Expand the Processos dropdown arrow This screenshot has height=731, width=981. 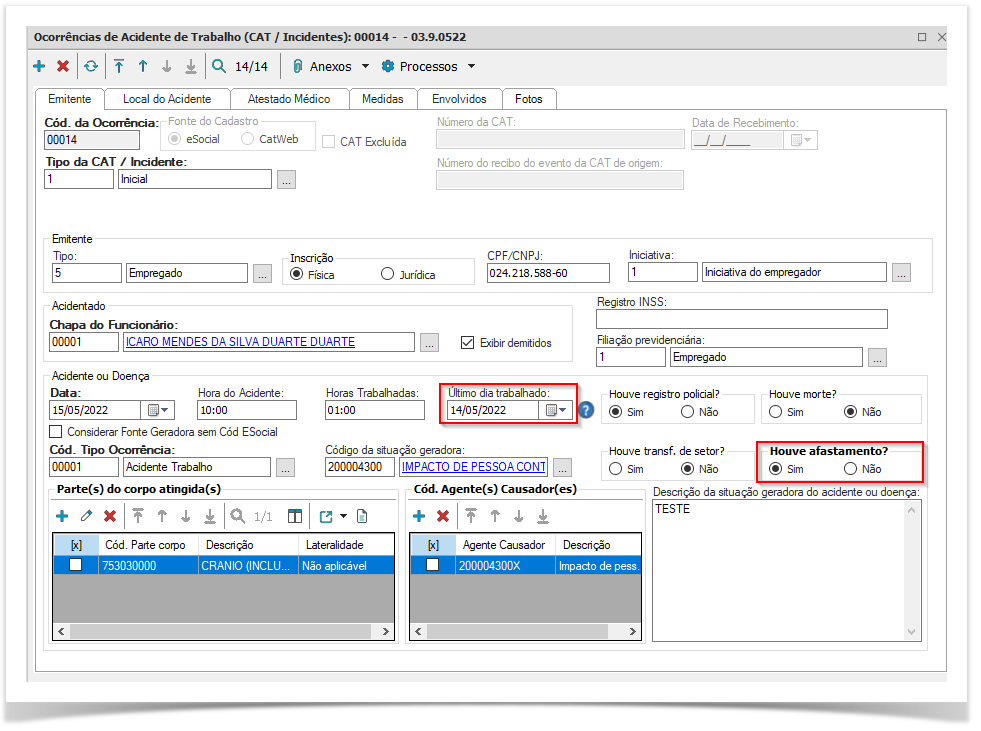click(472, 66)
